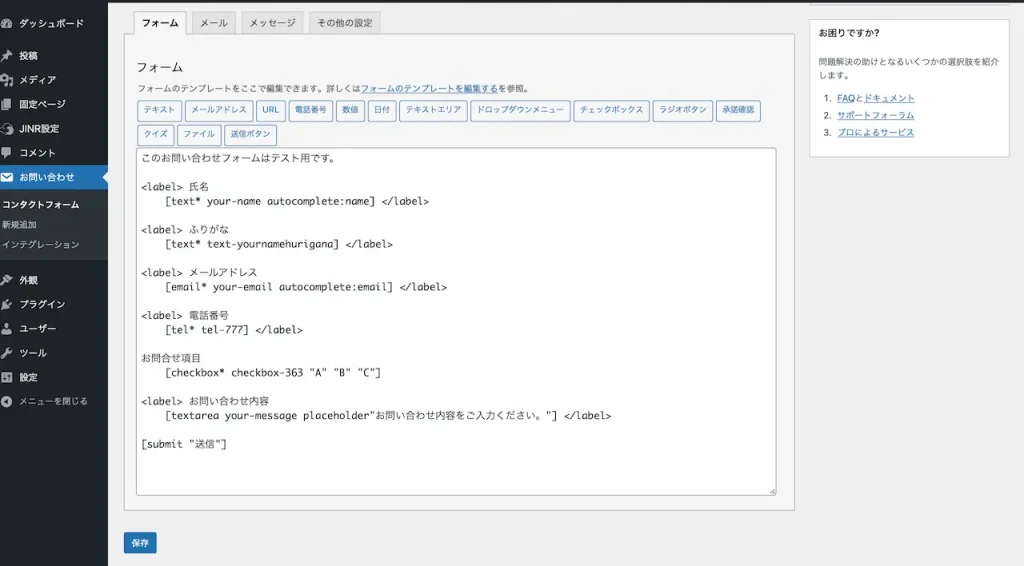
Task: Switch to the メール tab
Action: click(x=214, y=23)
